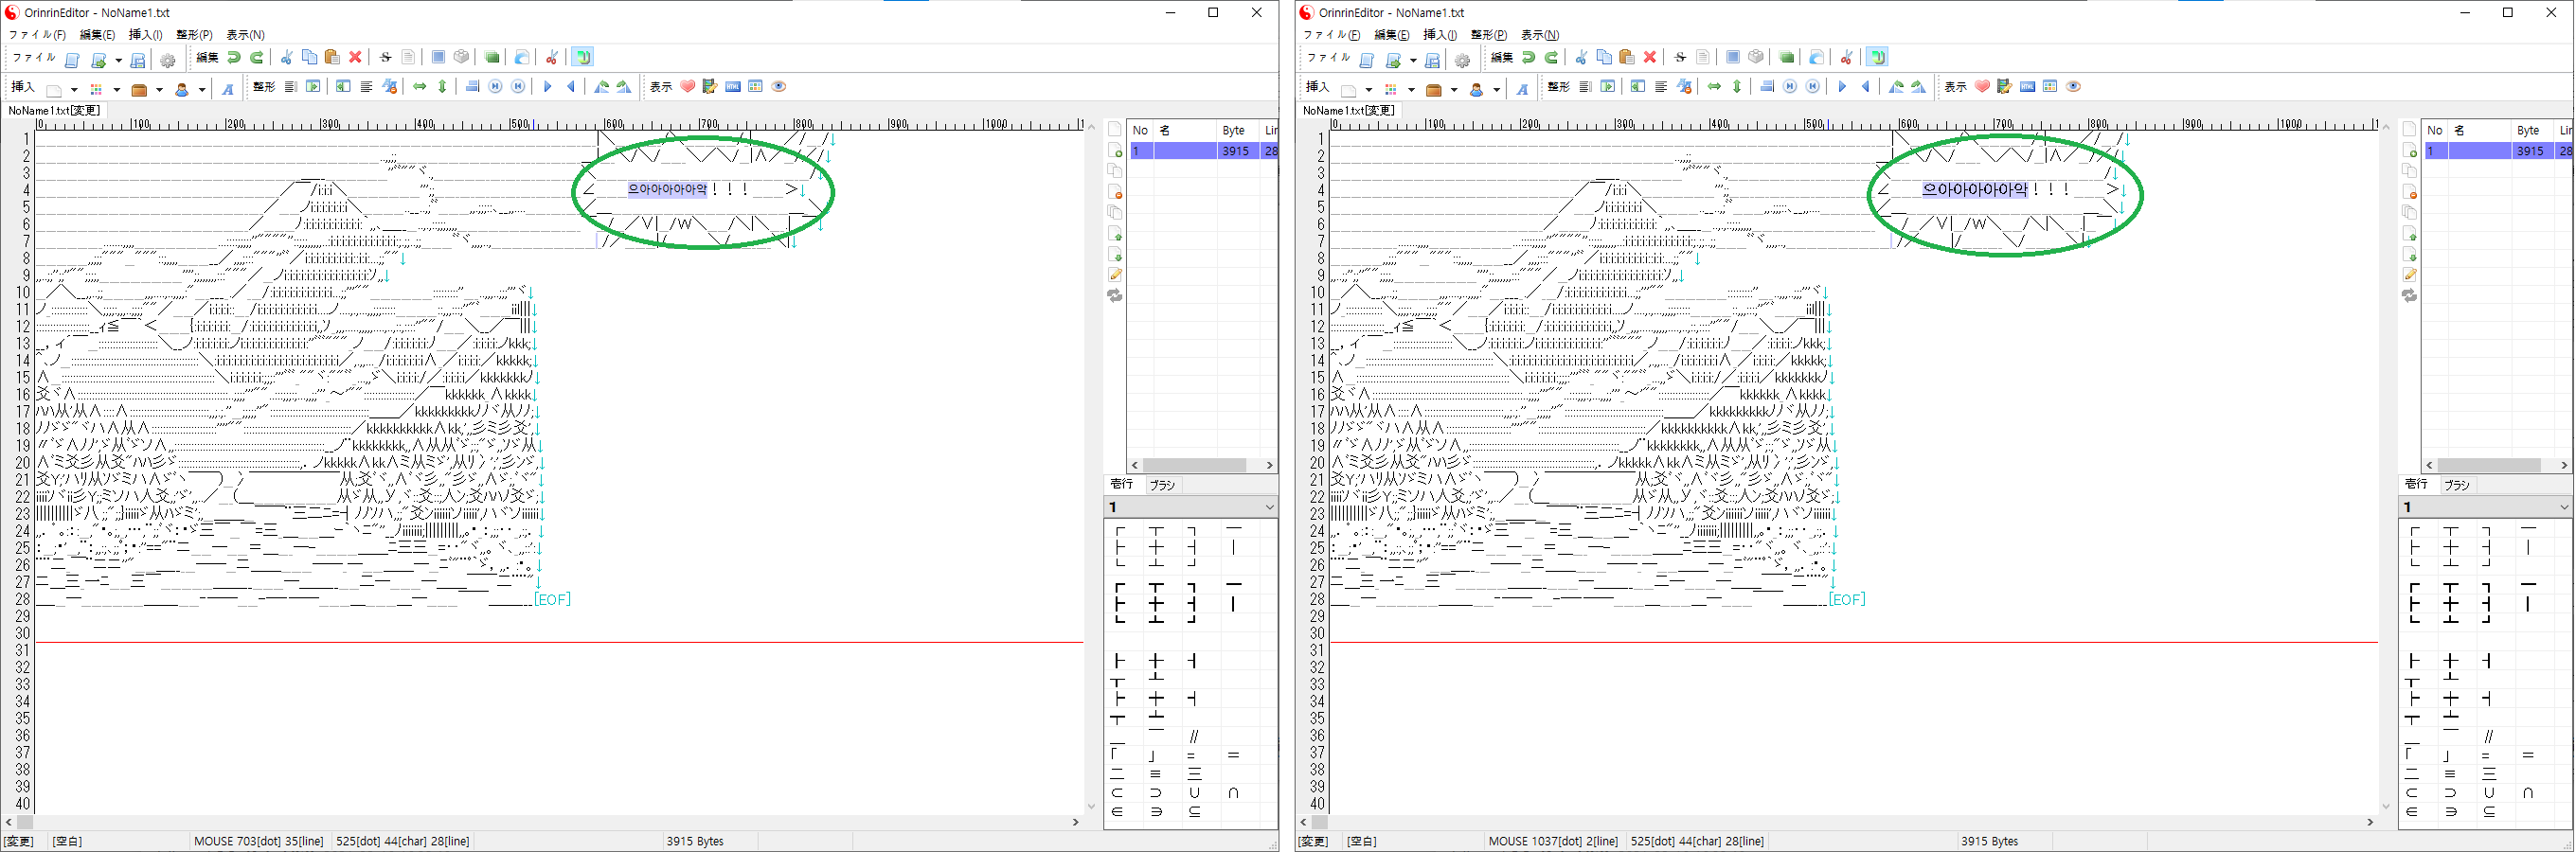
Task: Click the red heart icon in right window
Action: click(1982, 87)
